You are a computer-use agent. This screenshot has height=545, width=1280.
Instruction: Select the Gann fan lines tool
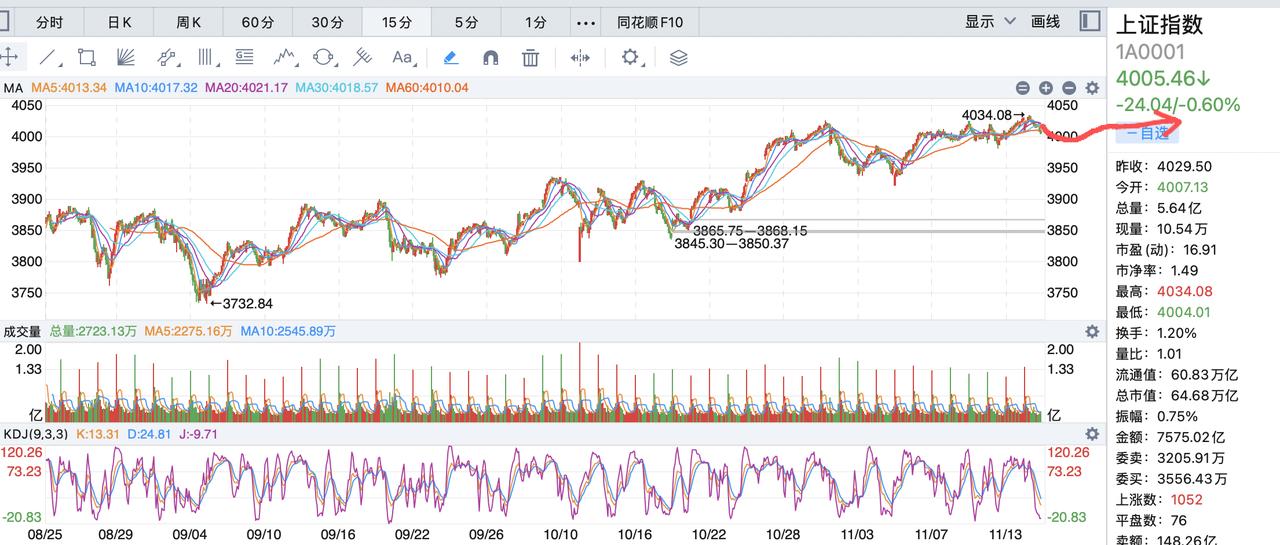pyautogui.click(x=126, y=57)
